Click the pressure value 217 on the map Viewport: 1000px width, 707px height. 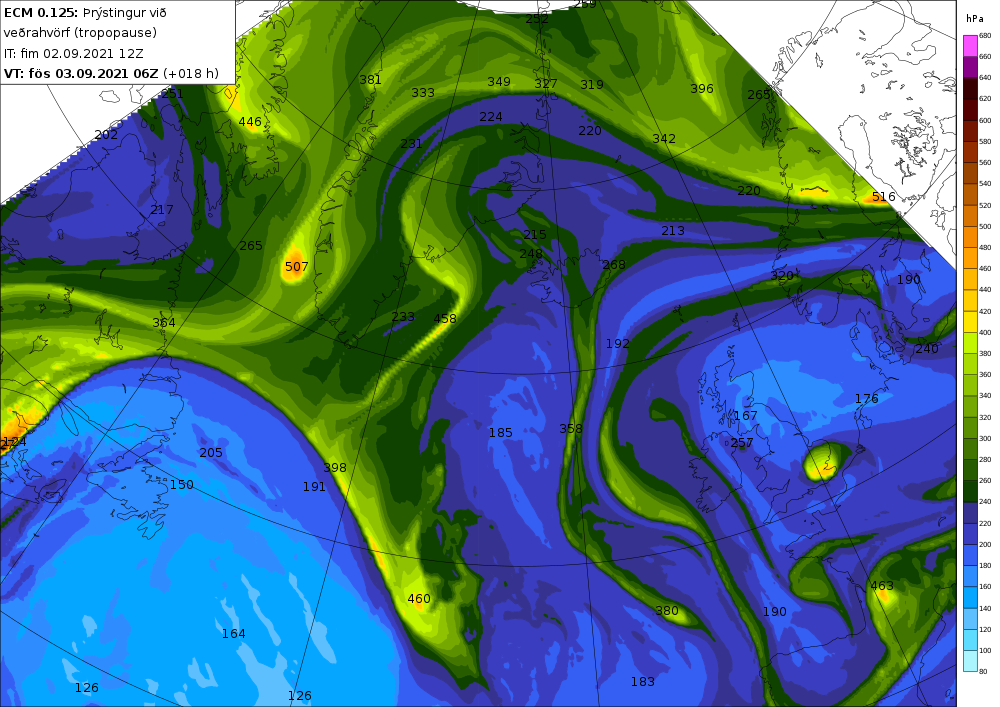(x=161, y=209)
